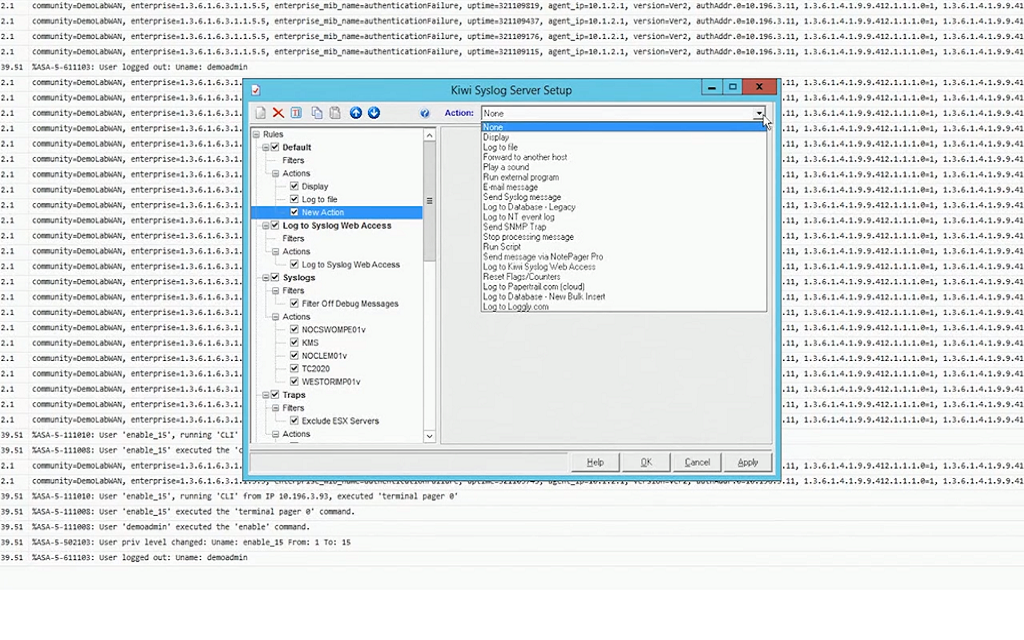1024x640 pixels.
Task: Click the Apply button
Action: [748, 462]
